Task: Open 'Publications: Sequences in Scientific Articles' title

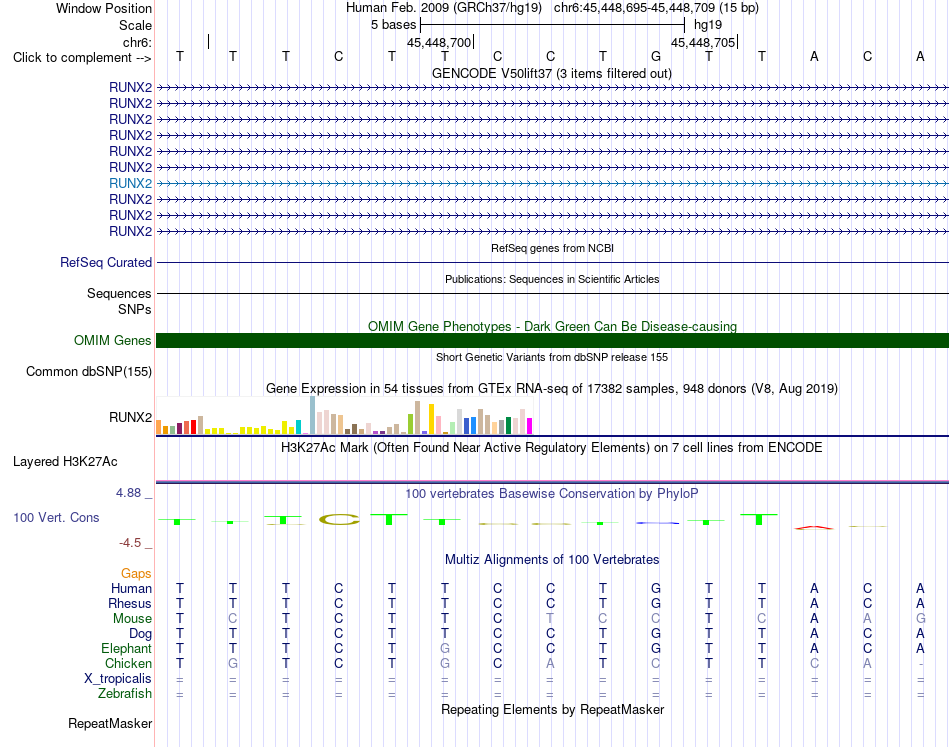Action: coord(552,279)
